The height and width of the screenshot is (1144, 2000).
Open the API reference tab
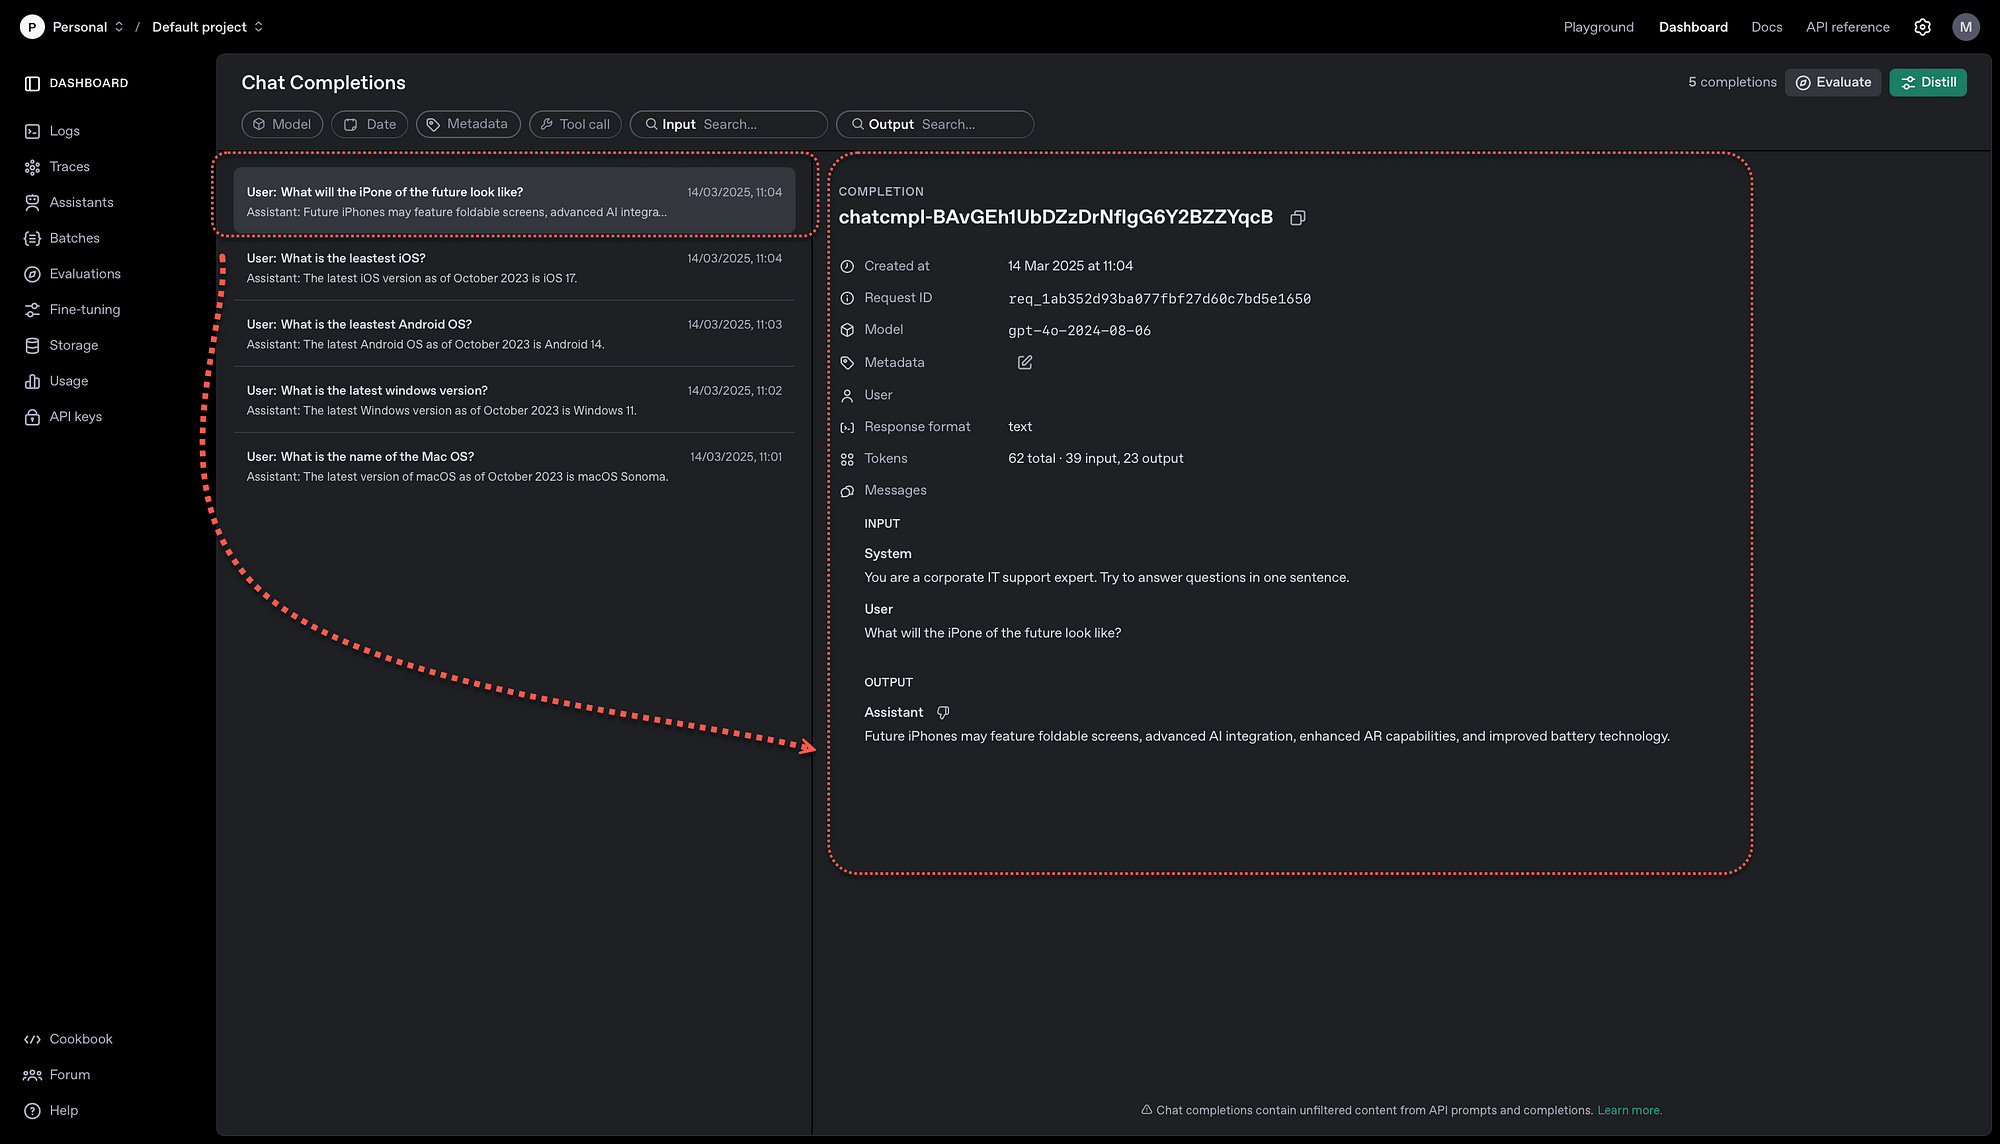coord(1848,27)
